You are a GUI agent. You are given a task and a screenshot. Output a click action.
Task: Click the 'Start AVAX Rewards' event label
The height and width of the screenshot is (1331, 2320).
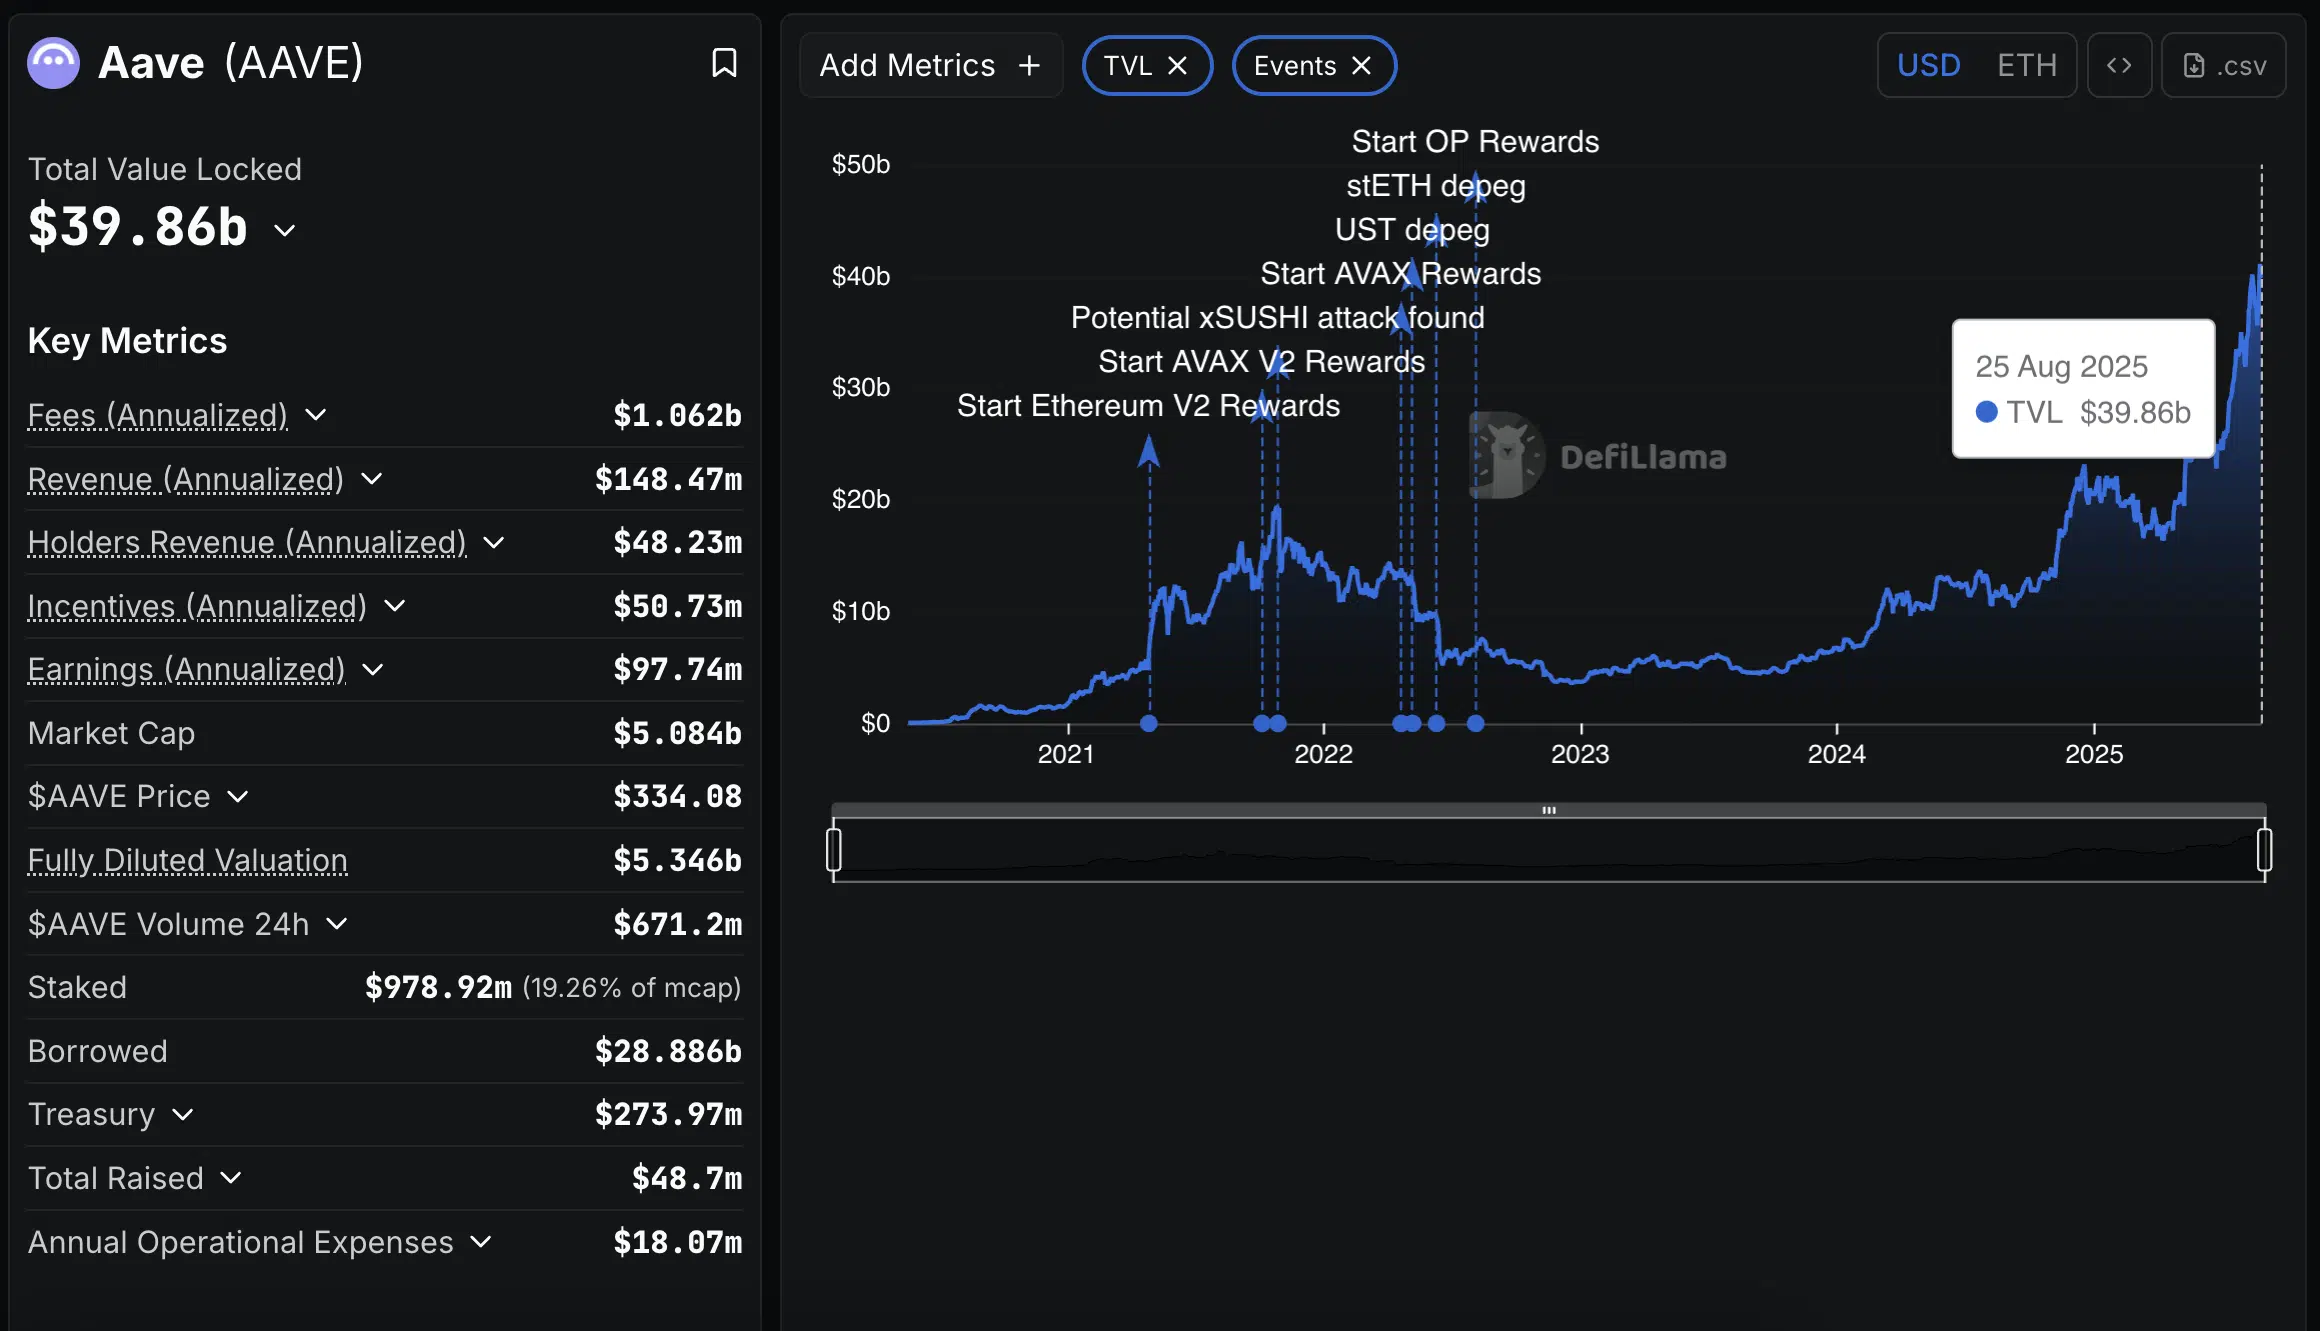[1400, 274]
